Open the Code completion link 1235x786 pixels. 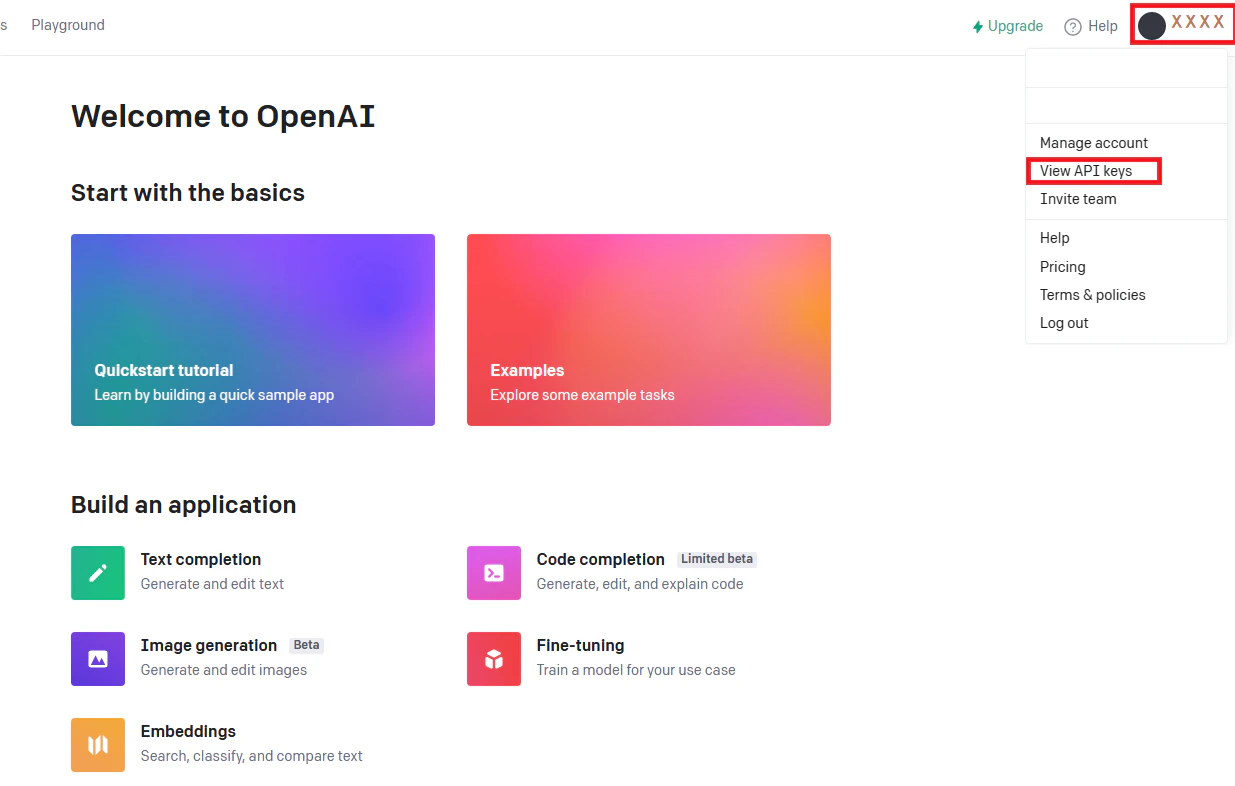click(x=601, y=559)
